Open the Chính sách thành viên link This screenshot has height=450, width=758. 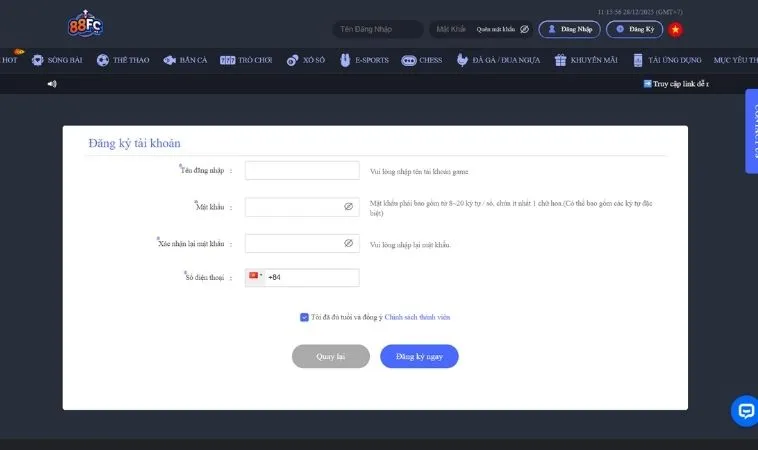coord(417,317)
